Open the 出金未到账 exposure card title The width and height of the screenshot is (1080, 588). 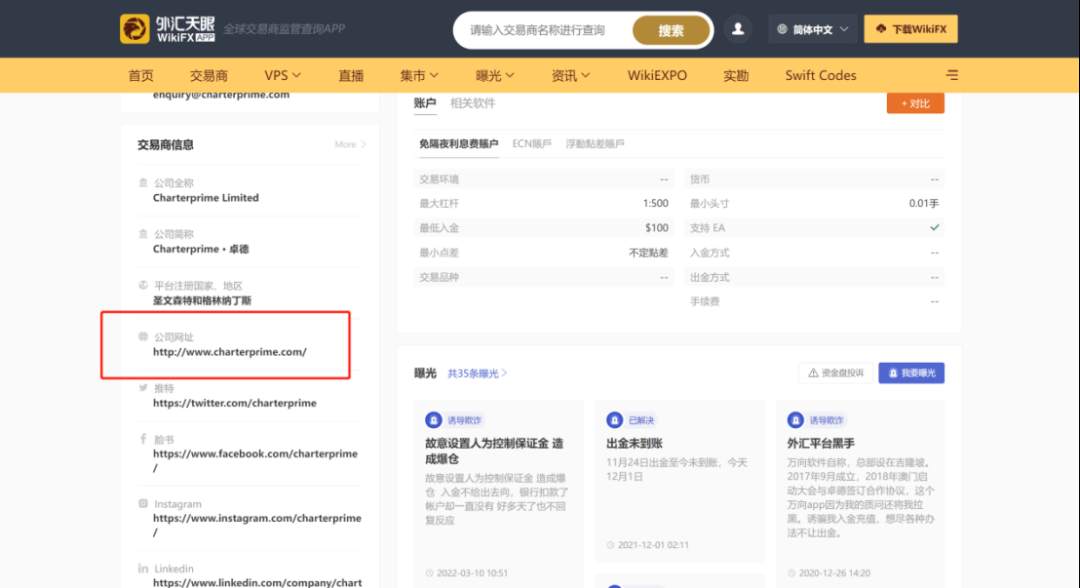(x=634, y=443)
